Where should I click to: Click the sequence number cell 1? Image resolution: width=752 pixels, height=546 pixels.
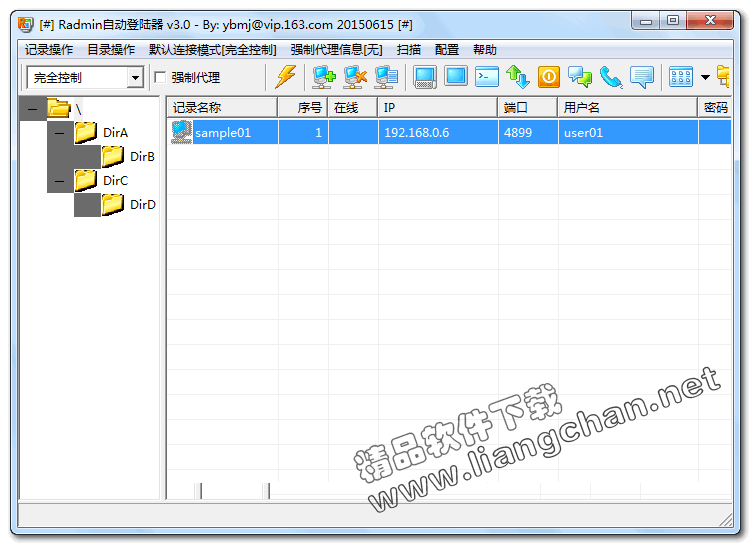(x=304, y=132)
